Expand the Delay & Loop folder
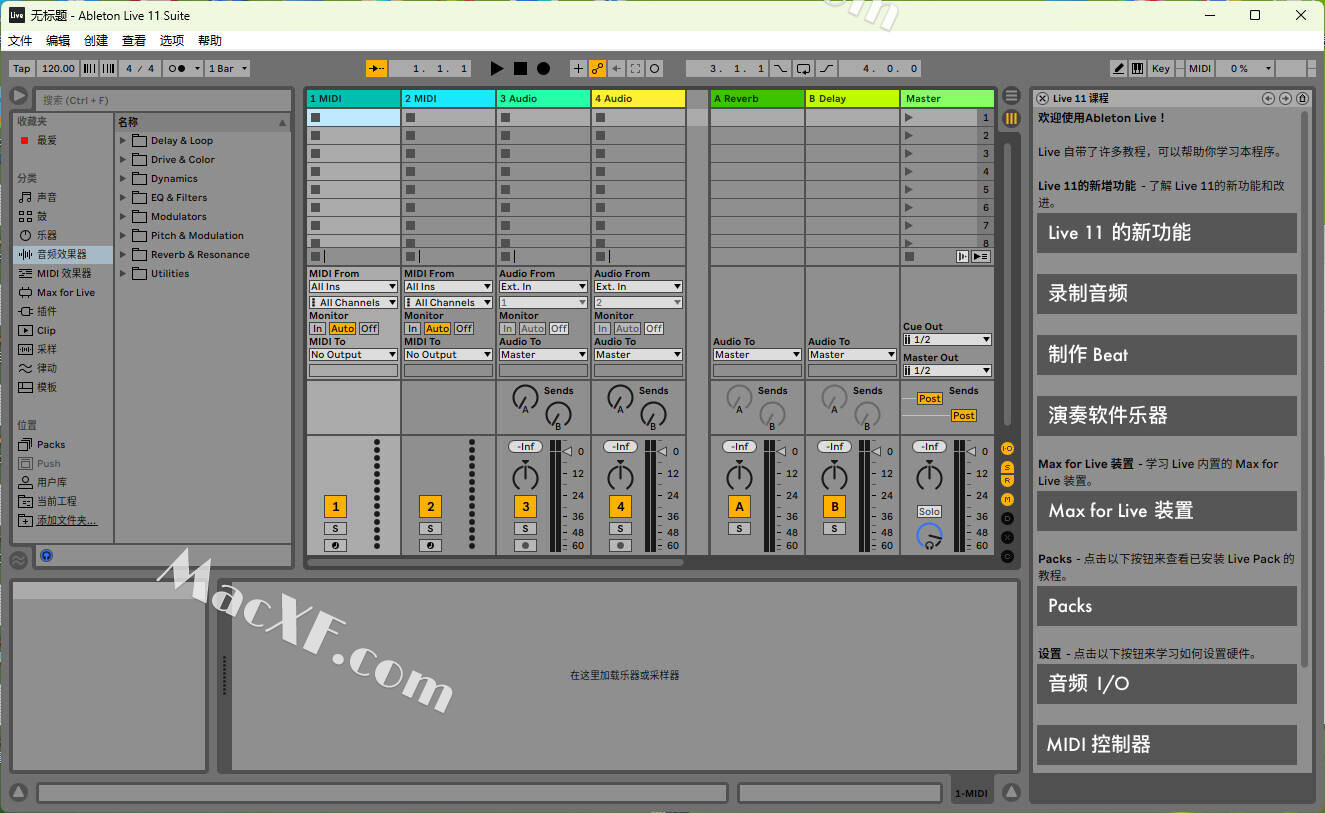The image size is (1325, 813). 123,141
